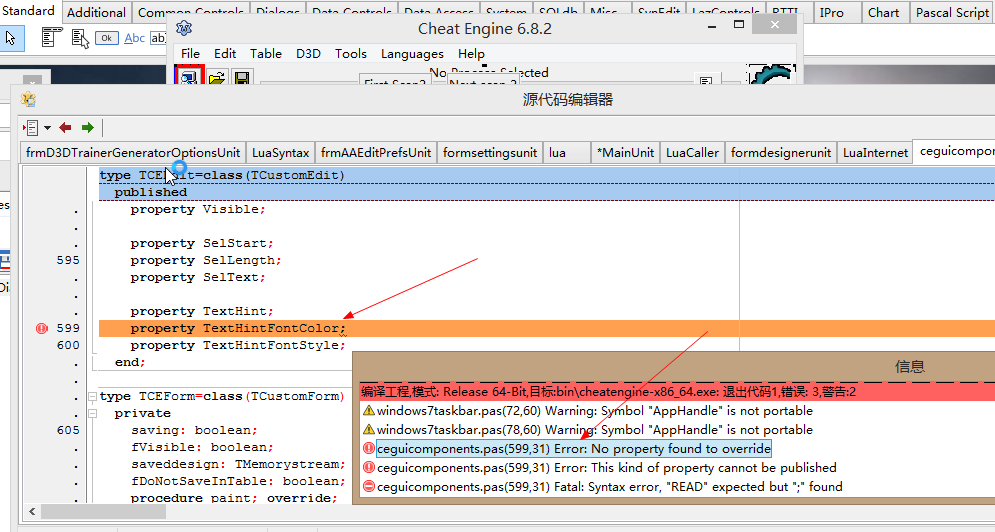This screenshot has width=995, height=532.
Task: Select the 'No property found to override' error
Action: point(573,449)
